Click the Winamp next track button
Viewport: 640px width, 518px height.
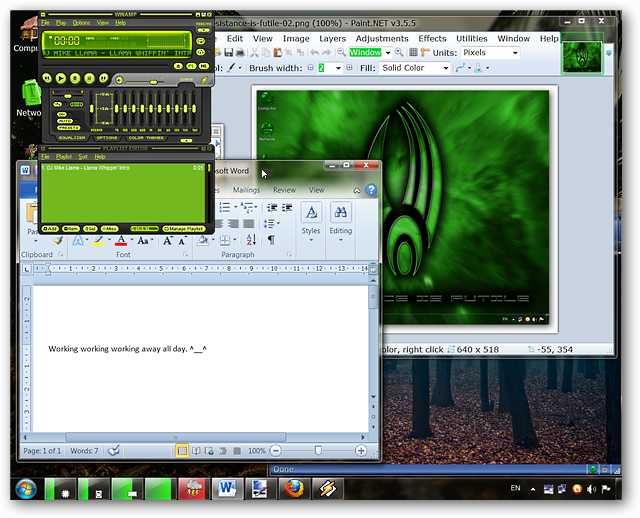coord(104,78)
